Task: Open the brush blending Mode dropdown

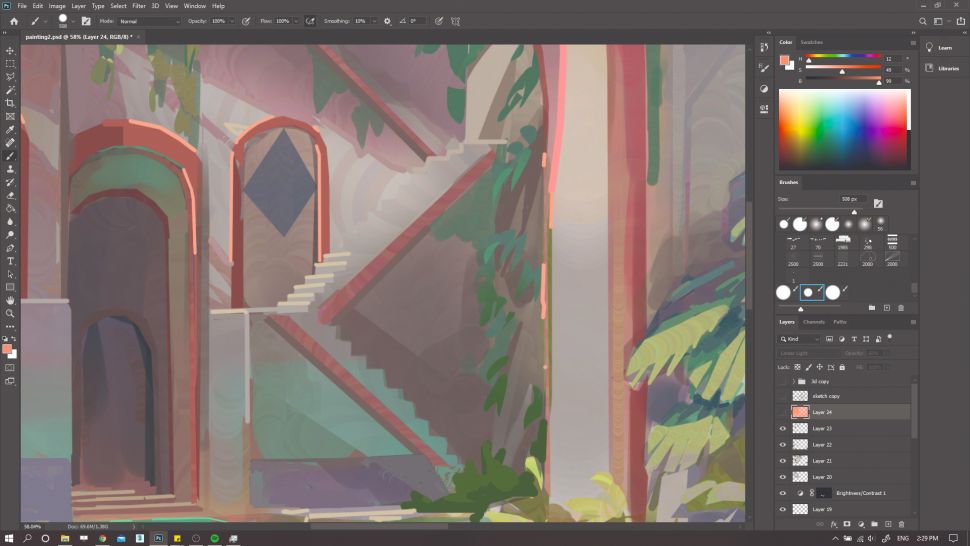Action: coord(149,21)
